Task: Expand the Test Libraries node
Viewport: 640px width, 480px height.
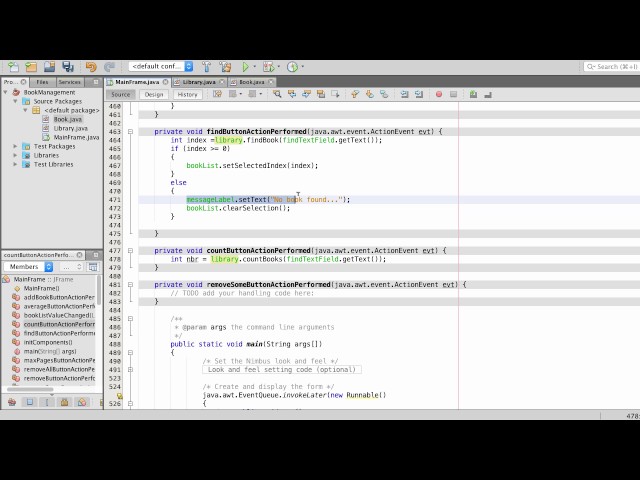Action: (16, 164)
